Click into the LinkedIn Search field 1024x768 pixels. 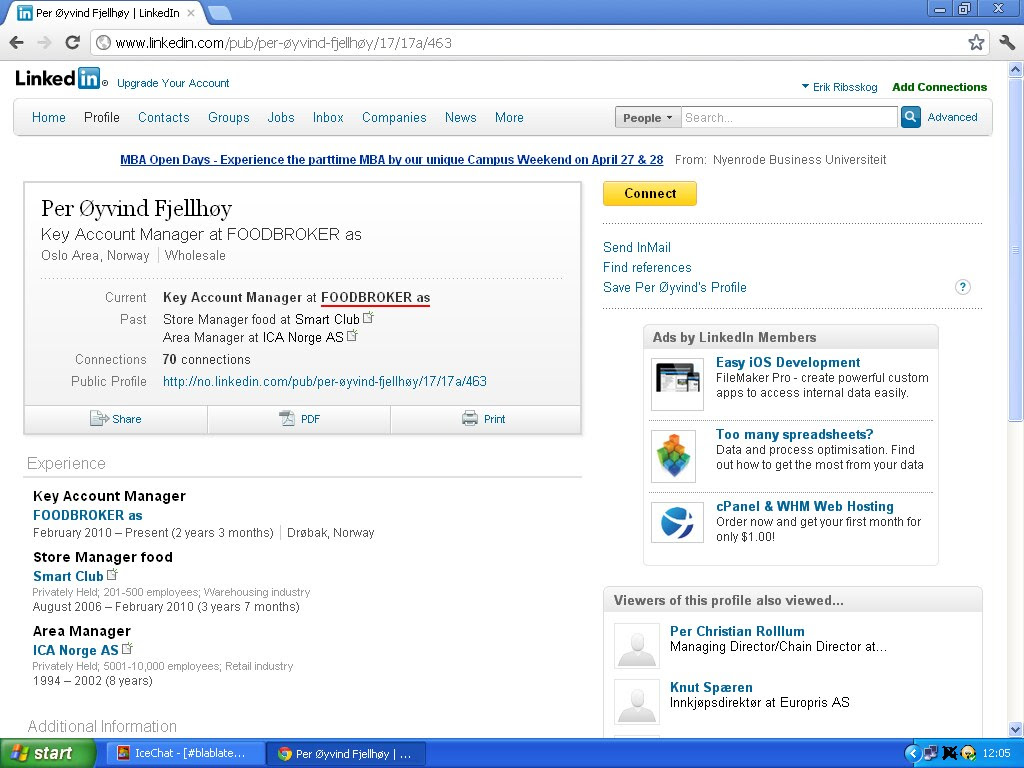[x=789, y=118]
